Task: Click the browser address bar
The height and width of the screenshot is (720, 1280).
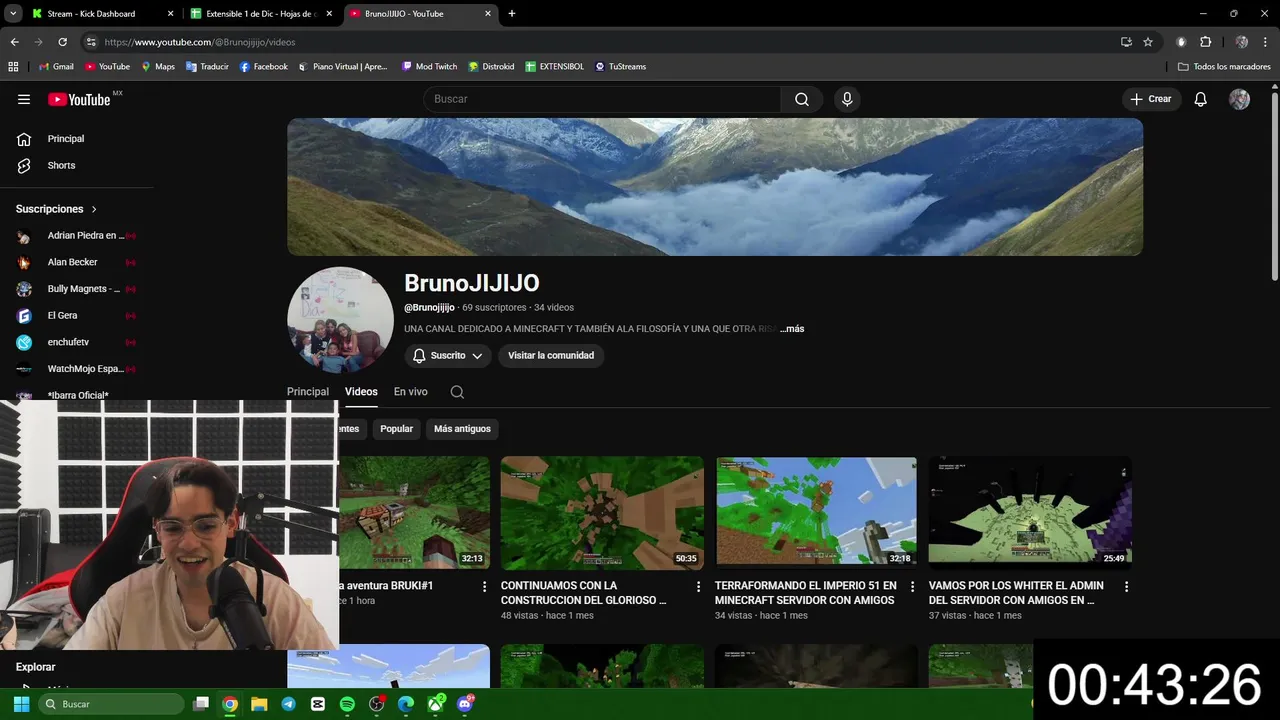Action: click(x=600, y=42)
